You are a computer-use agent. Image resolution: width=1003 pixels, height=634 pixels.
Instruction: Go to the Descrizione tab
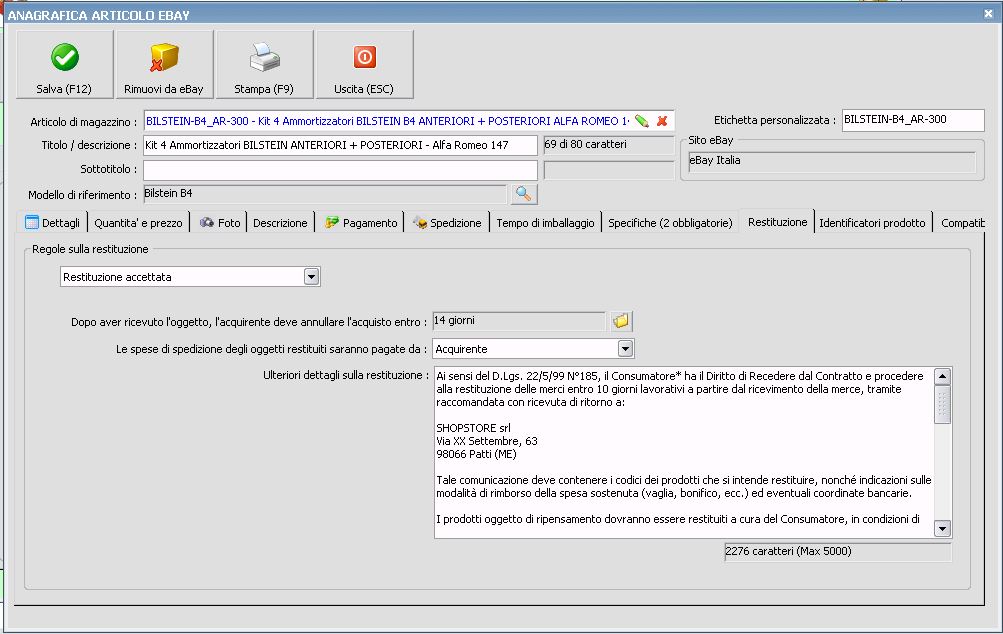(280, 223)
